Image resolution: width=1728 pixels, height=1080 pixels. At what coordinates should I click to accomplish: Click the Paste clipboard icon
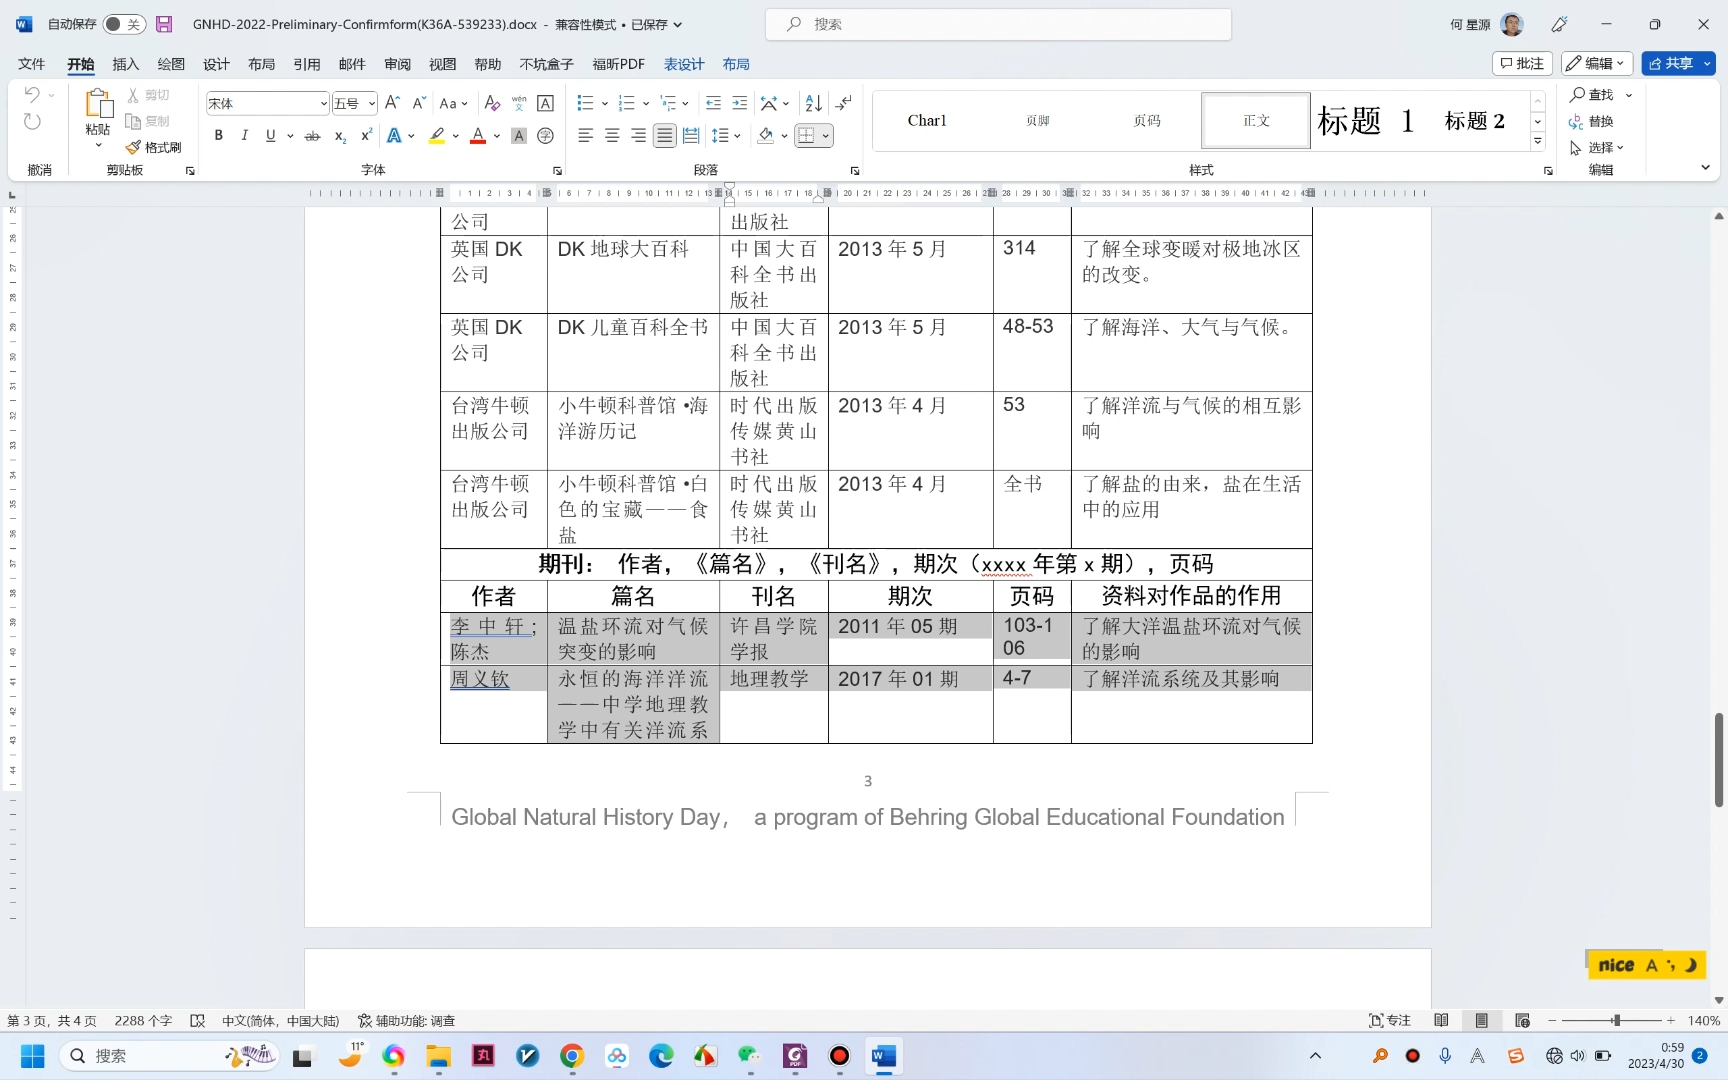click(x=98, y=104)
